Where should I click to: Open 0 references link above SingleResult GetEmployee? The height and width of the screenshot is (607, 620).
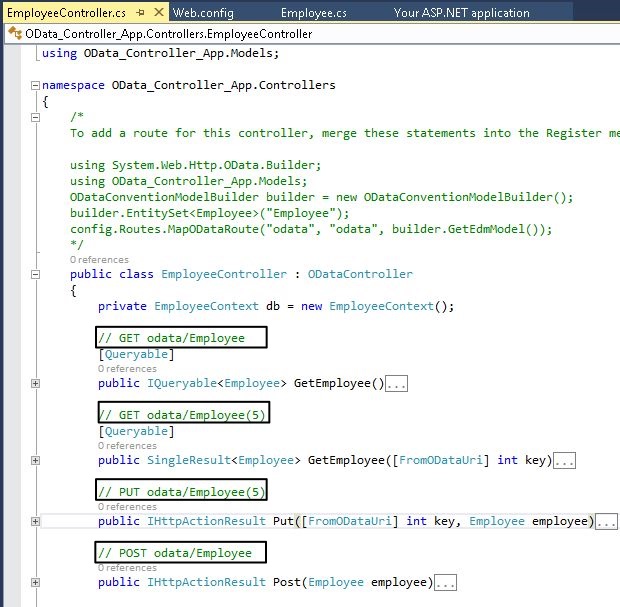[x=127, y=446]
